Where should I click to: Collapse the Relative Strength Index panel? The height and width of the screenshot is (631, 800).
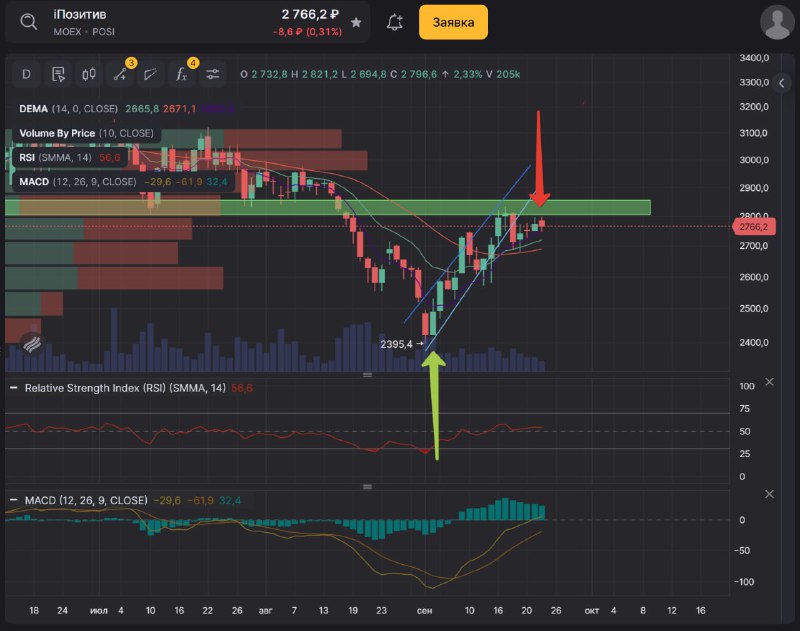click(14, 388)
